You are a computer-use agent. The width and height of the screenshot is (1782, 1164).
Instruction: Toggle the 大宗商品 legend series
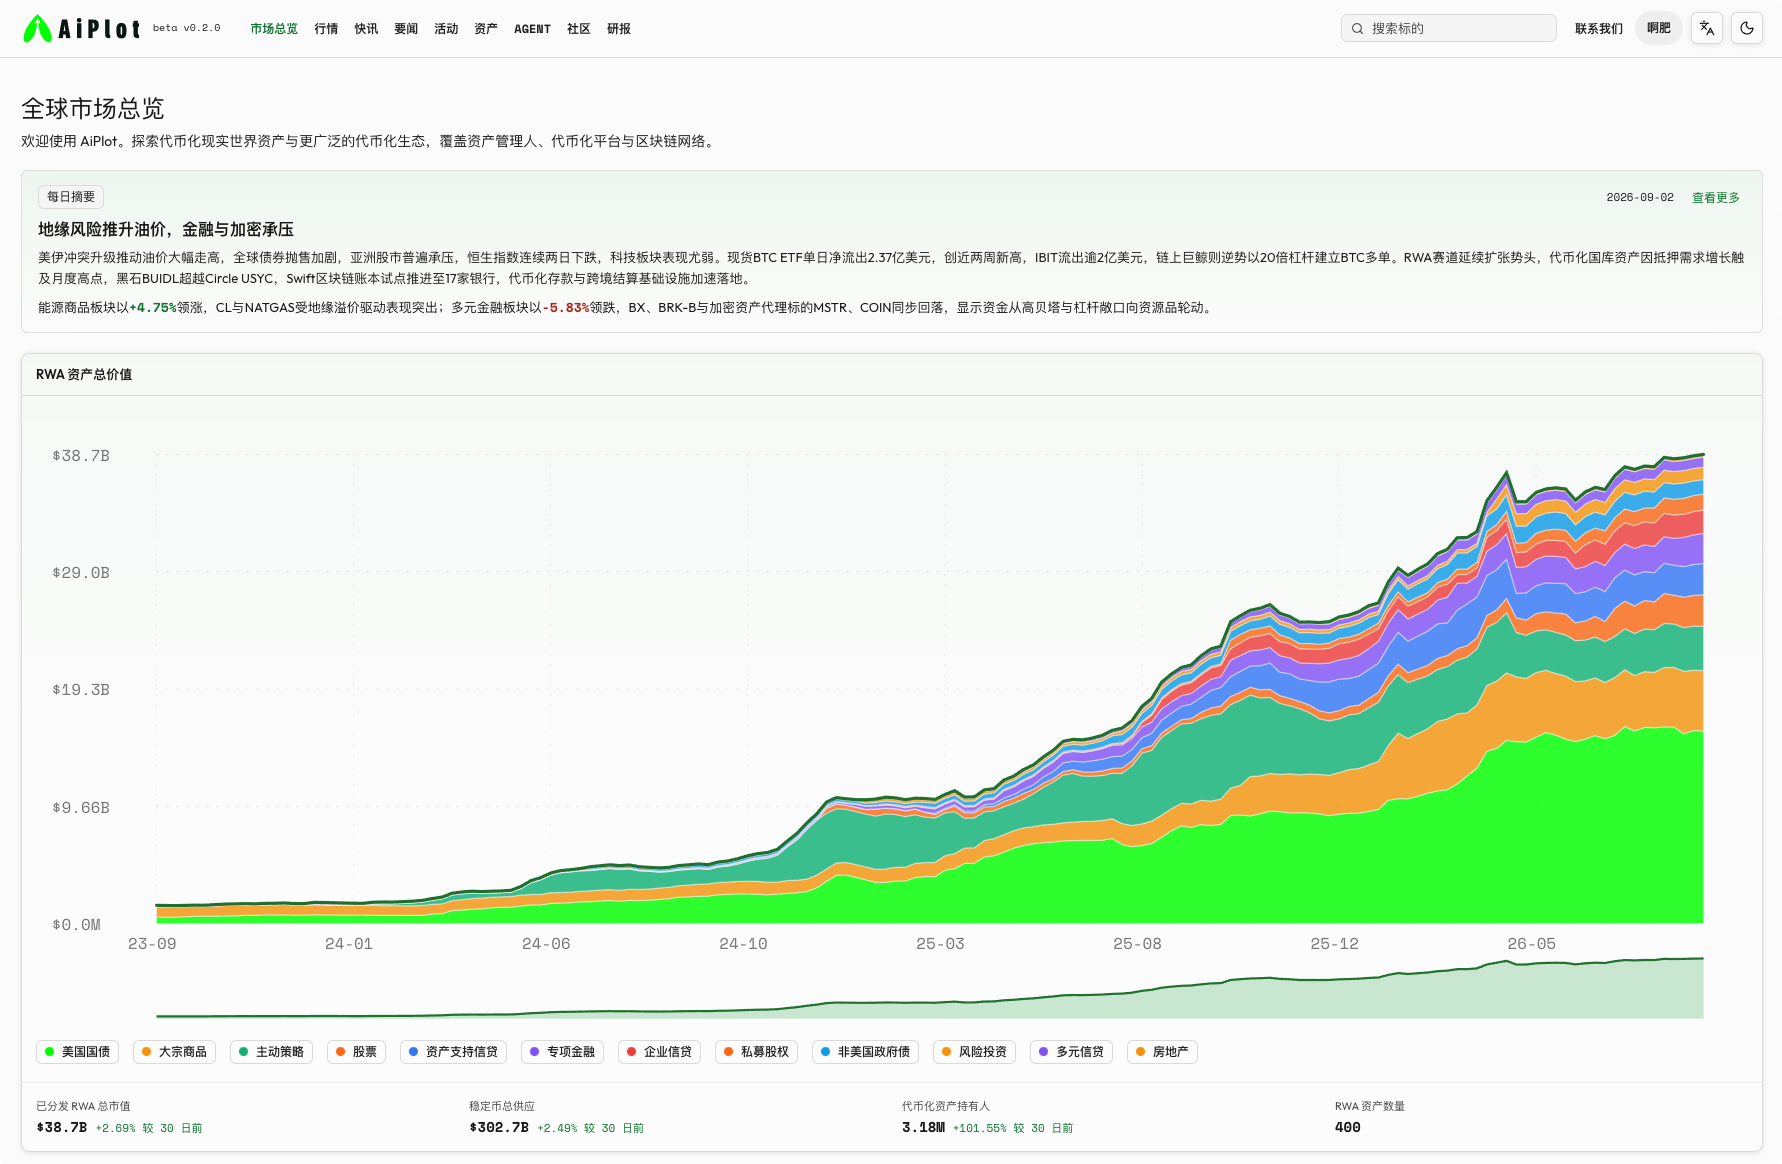click(175, 1052)
